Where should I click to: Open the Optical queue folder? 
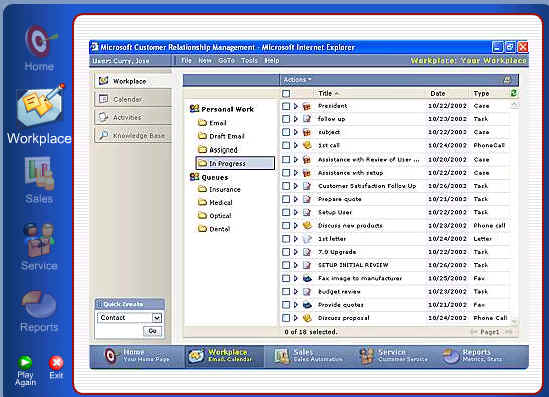click(x=215, y=216)
